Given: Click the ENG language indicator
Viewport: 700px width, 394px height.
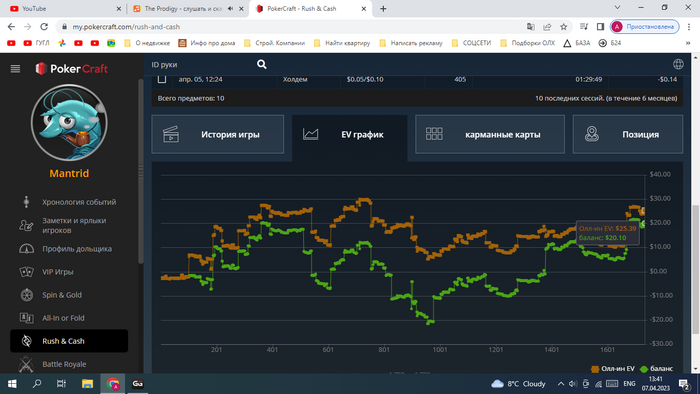Looking at the screenshot, I should tap(629, 384).
